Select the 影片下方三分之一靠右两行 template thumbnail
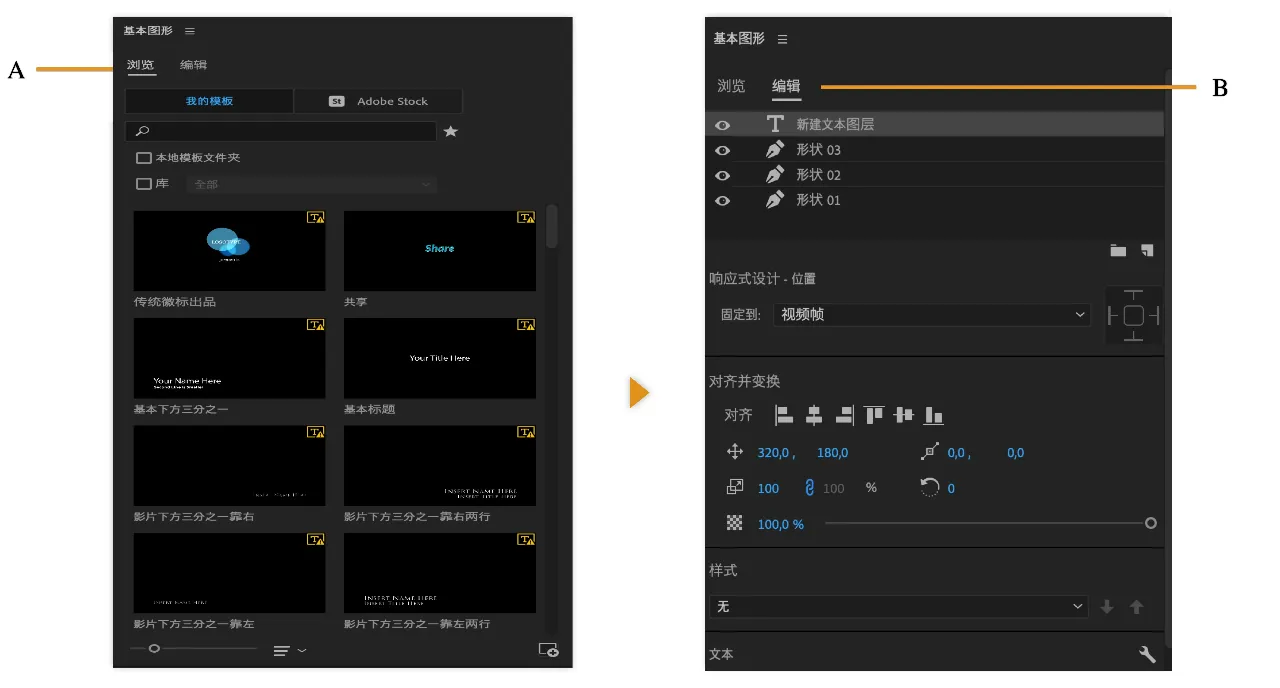 pyautogui.click(x=440, y=466)
